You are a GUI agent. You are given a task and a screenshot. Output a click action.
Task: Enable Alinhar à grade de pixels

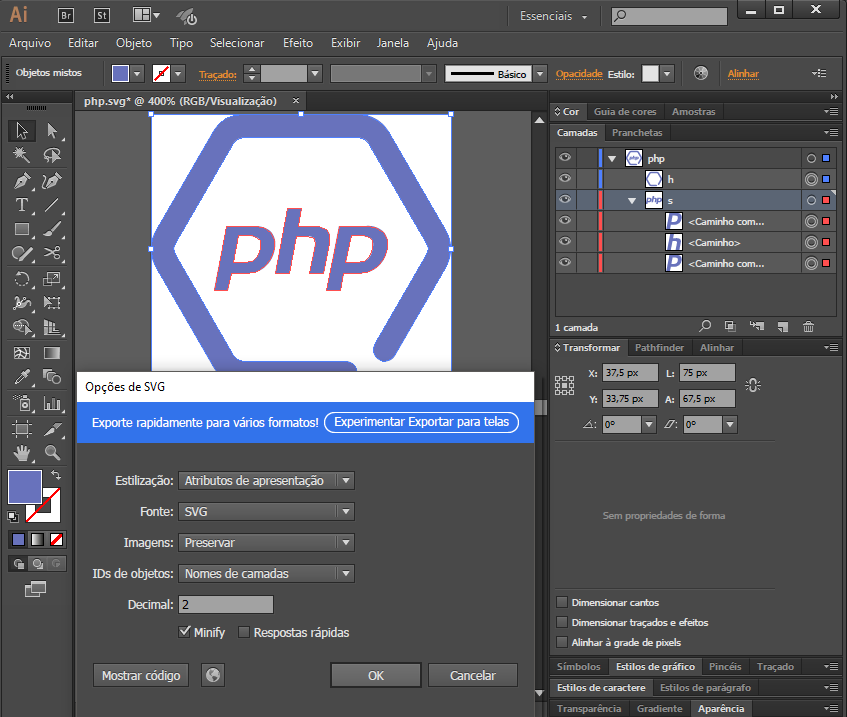(x=562, y=642)
